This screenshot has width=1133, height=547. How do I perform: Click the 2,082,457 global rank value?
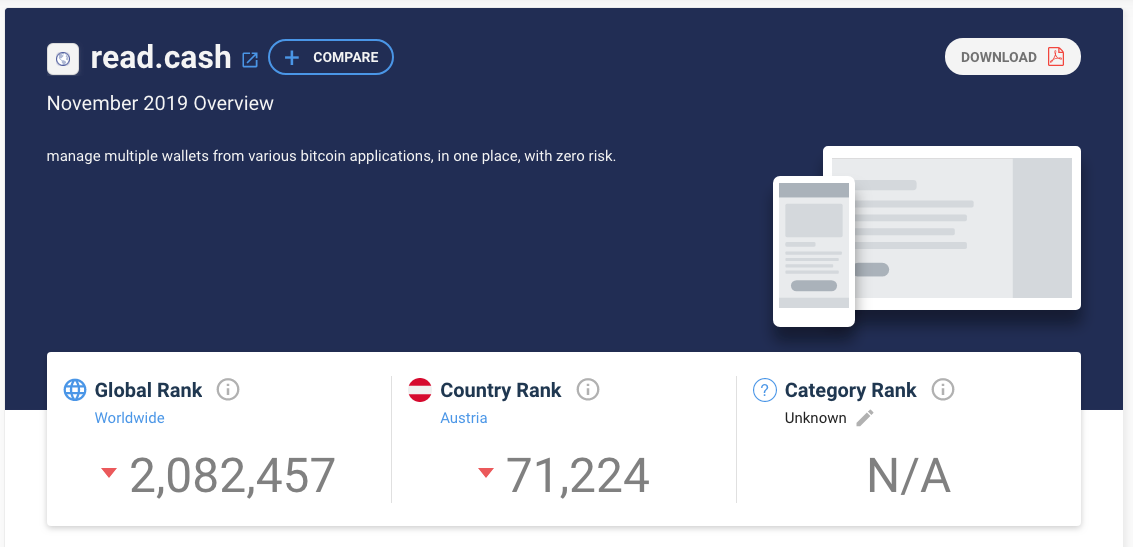pyautogui.click(x=232, y=475)
